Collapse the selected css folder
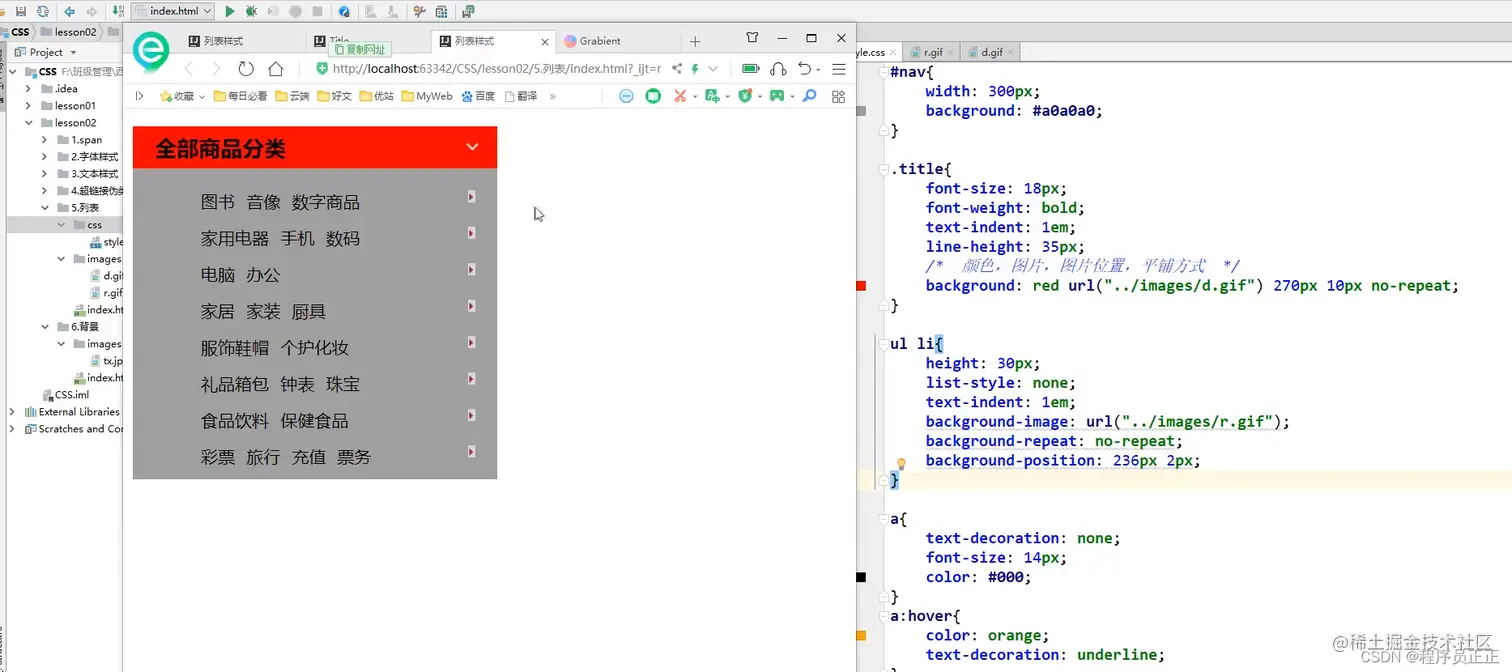This screenshot has height=672, width=1512. (62, 225)
